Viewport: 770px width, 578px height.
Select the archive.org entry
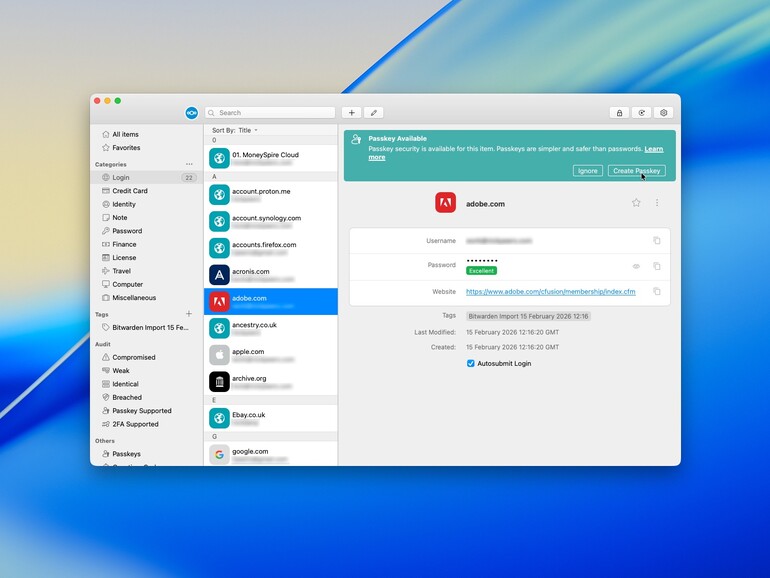pyautogui.click(x=271, y=382)
